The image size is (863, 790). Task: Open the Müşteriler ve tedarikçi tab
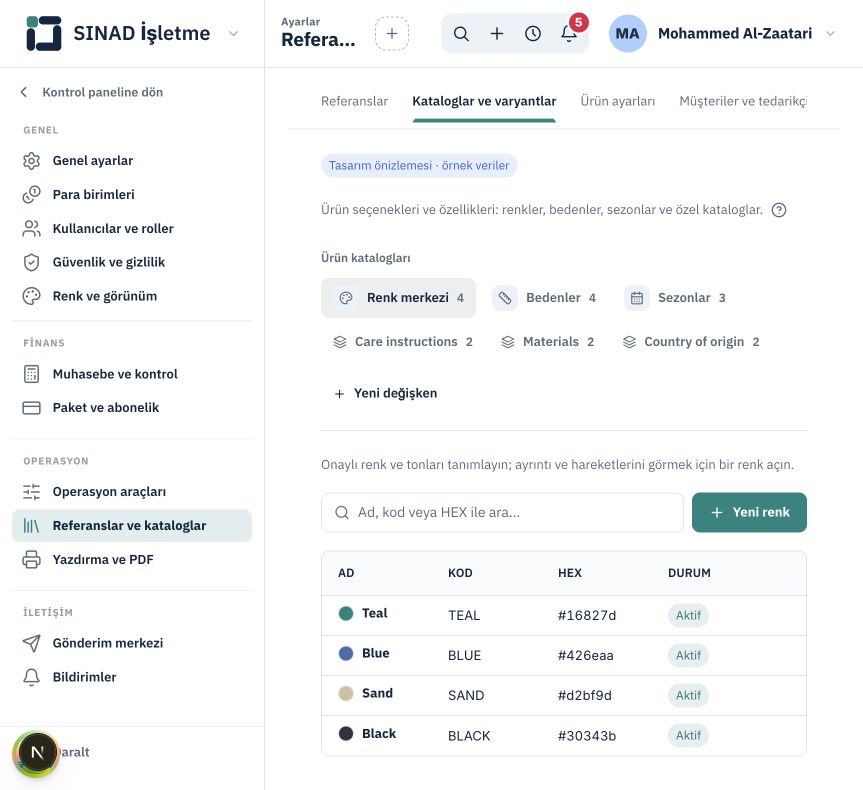point(743,101)
